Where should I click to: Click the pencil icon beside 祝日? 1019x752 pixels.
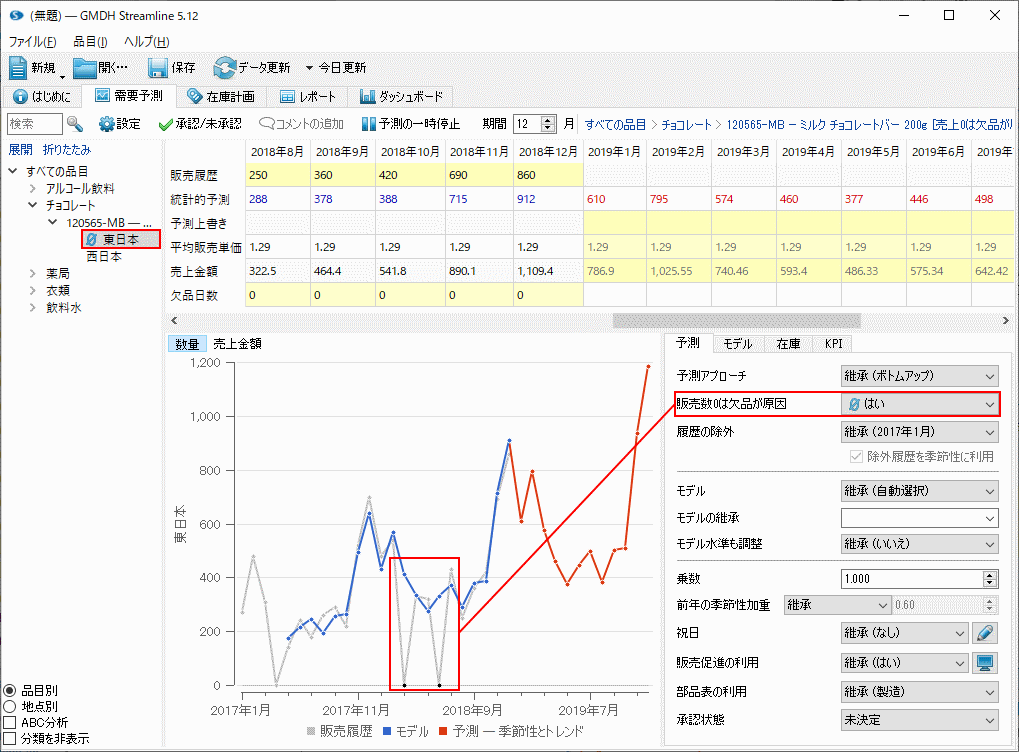point(985,633)
